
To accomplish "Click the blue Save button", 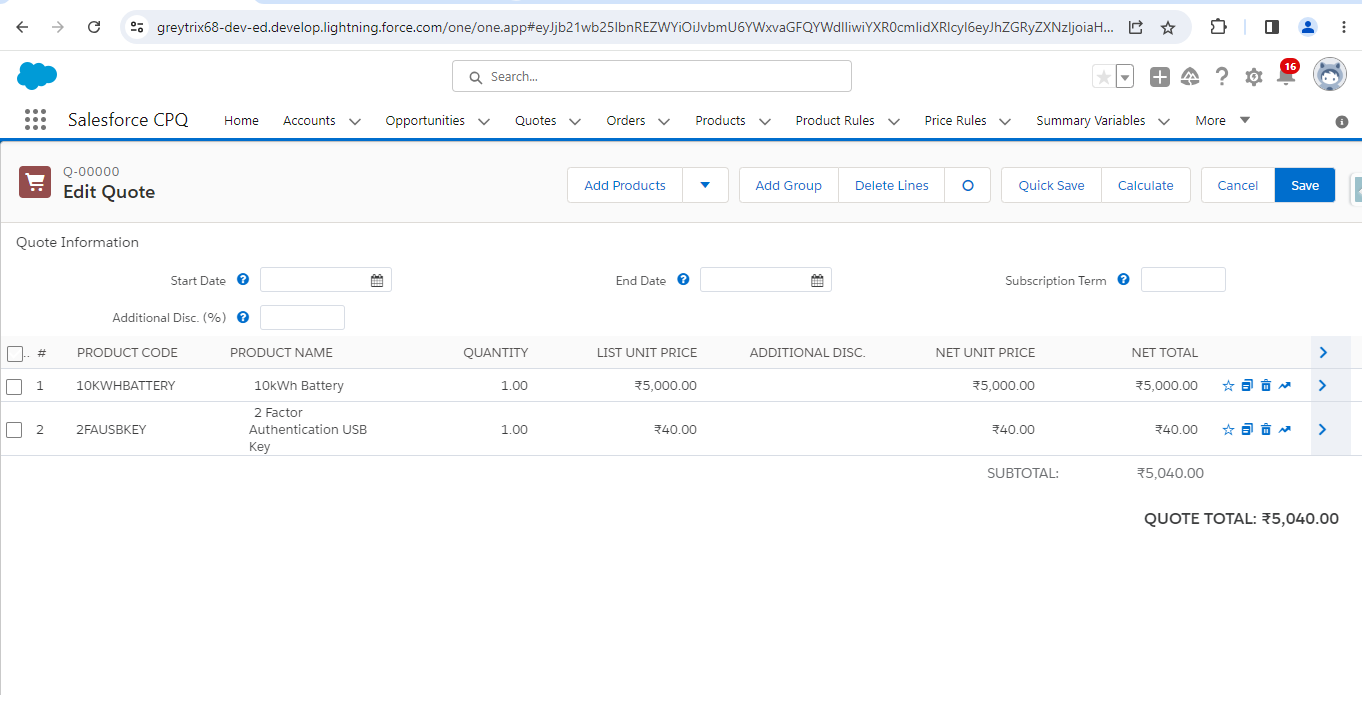I will 1305,185.
